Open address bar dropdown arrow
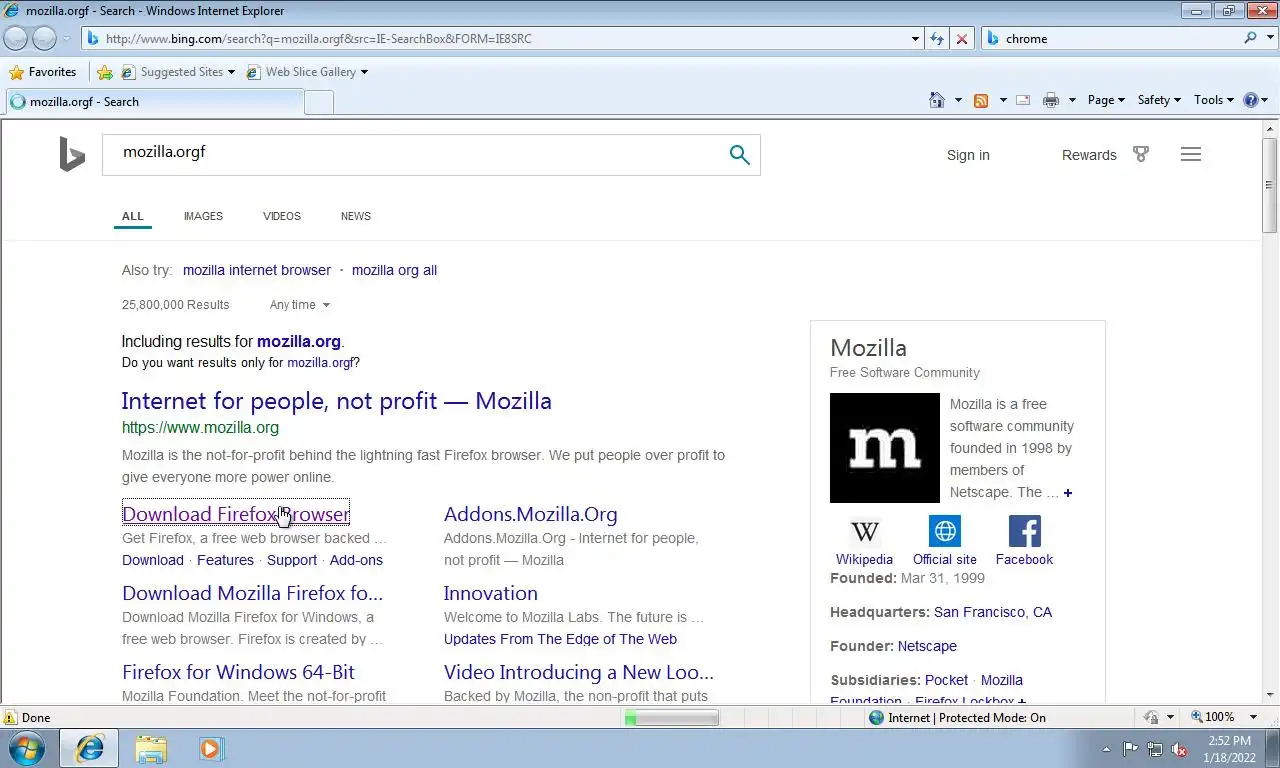 coord(915,39)
